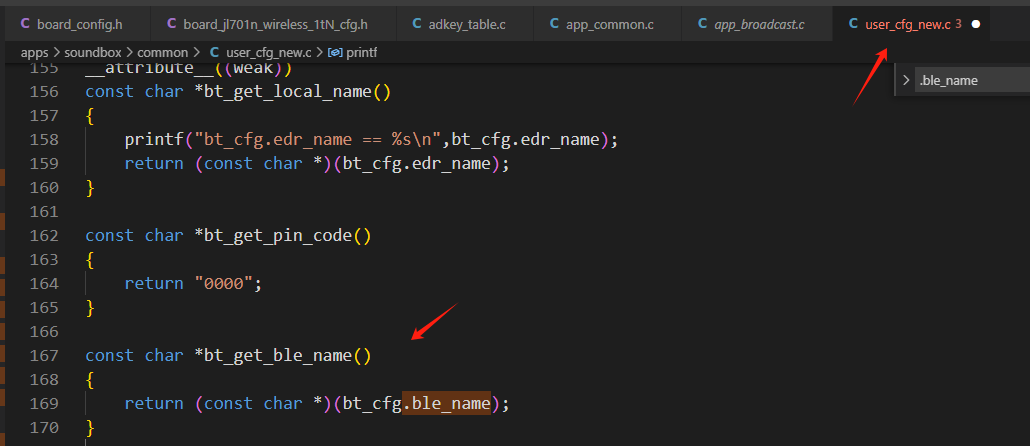The image size is (1030, 446).
Task: Click the bt_get_pin_code function name
Action: click(x=278, y=235)
